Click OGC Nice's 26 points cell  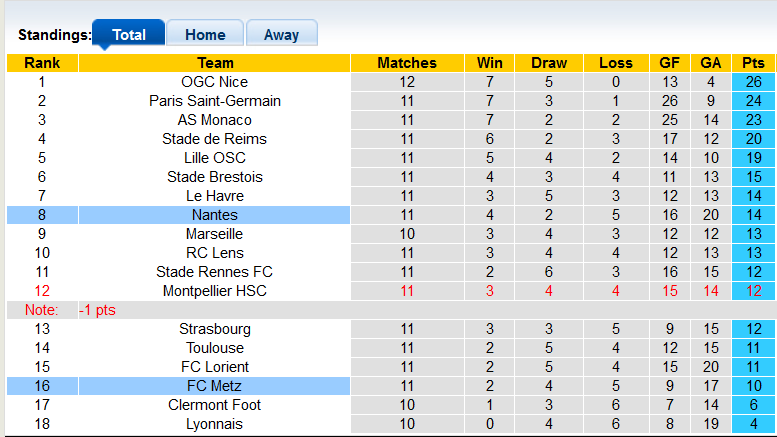tap(753, 82)
